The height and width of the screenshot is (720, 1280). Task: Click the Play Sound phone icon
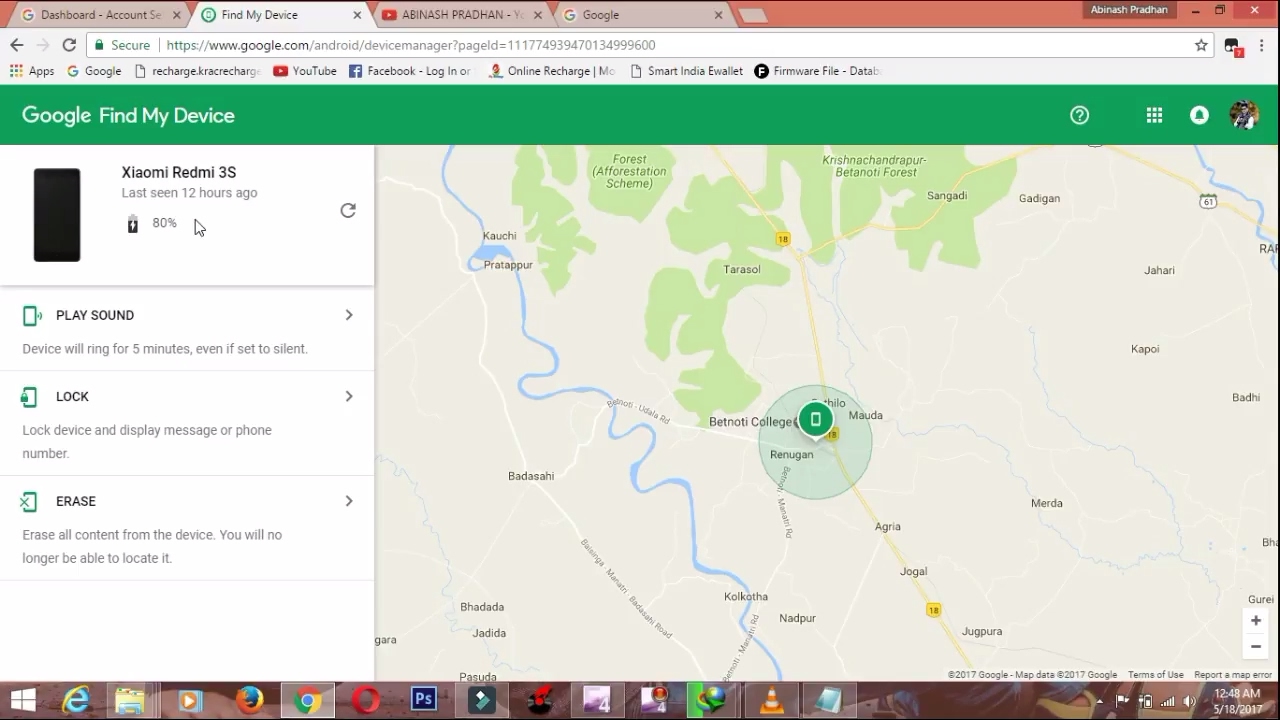[x=31, y=316]
